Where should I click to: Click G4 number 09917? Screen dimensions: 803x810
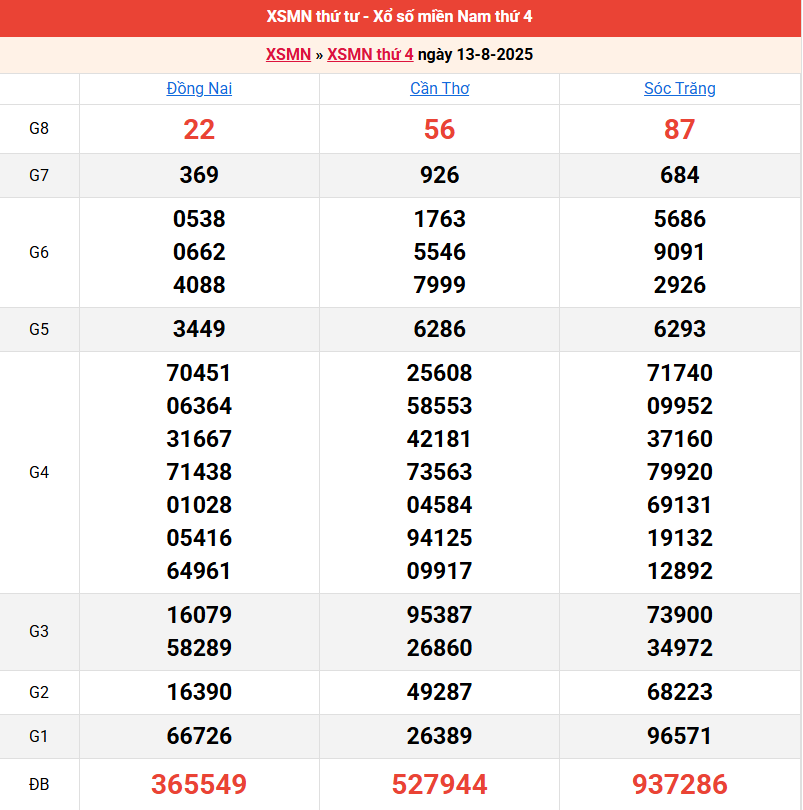pyautogui.click(x=439, y=571)
